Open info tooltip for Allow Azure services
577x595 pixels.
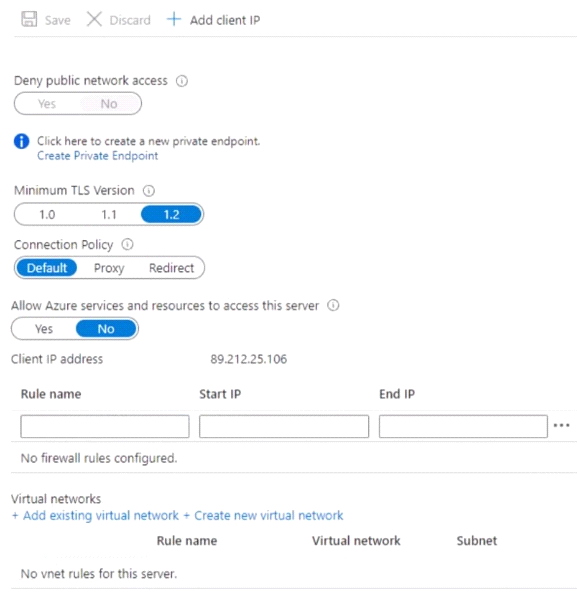tap(333, 305)
